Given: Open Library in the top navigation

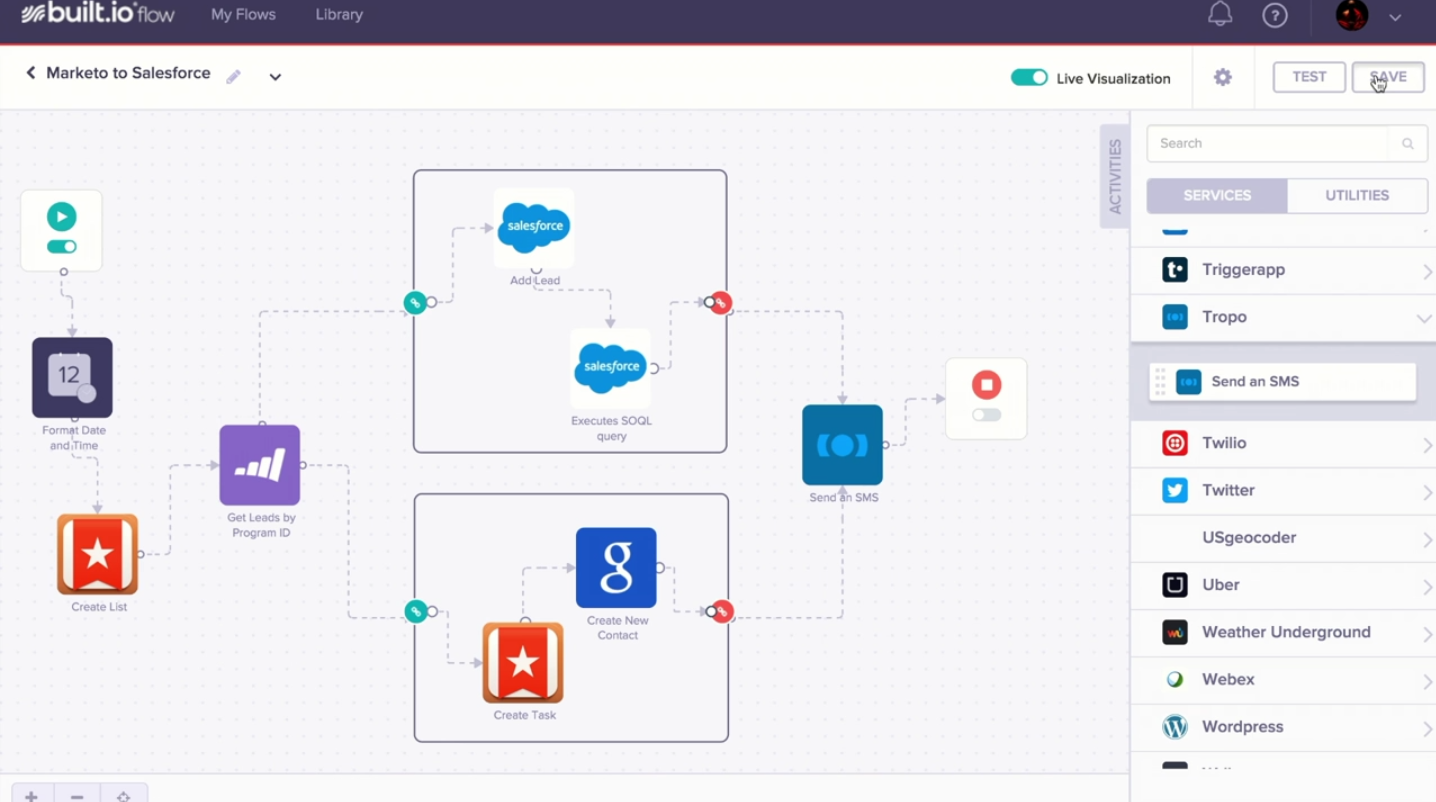Looking at the screenshot, I should point(339,15).
